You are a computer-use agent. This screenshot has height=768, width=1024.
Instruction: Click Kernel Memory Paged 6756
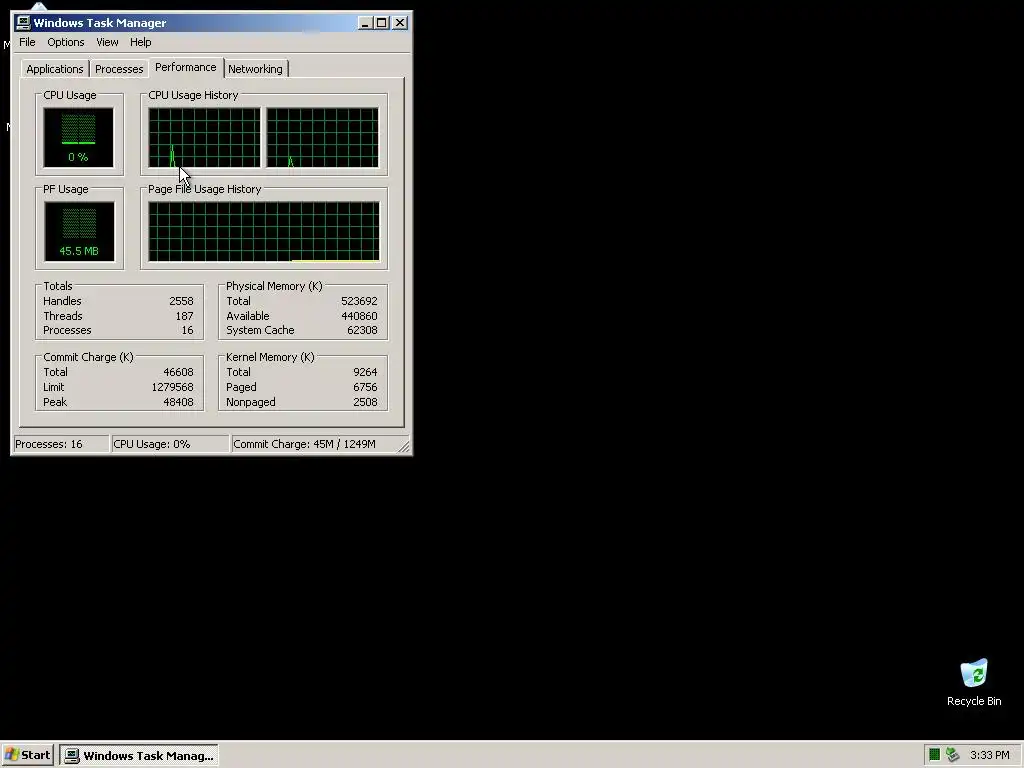pos(365,387)
